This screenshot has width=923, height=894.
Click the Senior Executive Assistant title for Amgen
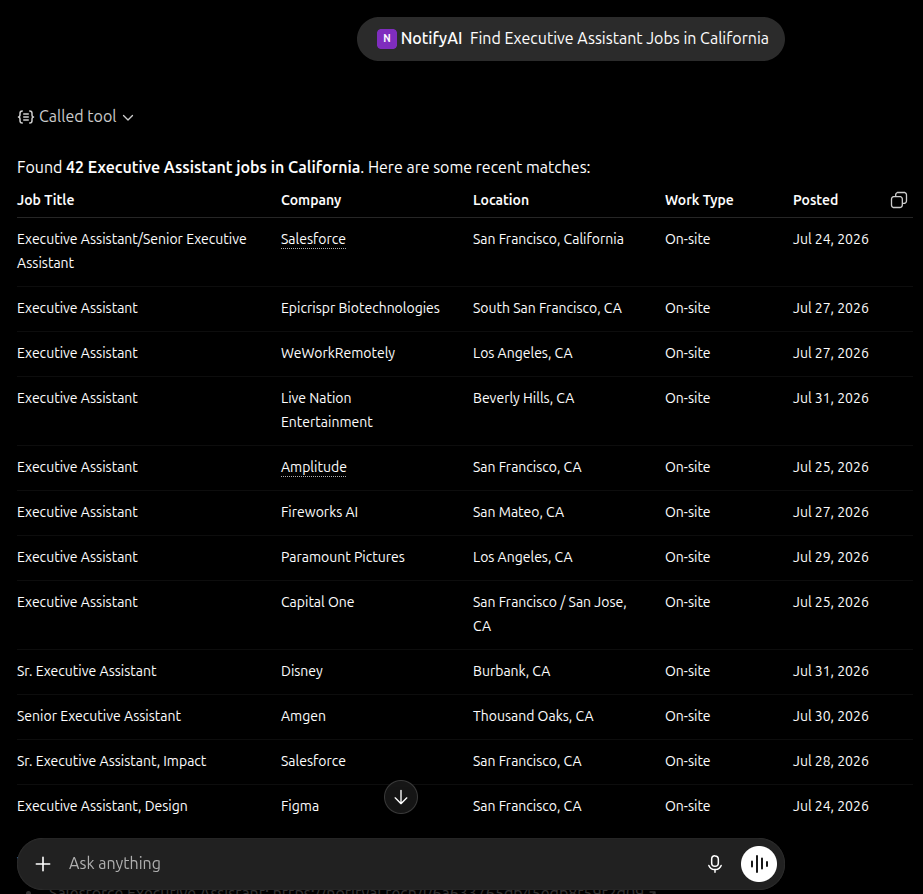coord(99,716)
